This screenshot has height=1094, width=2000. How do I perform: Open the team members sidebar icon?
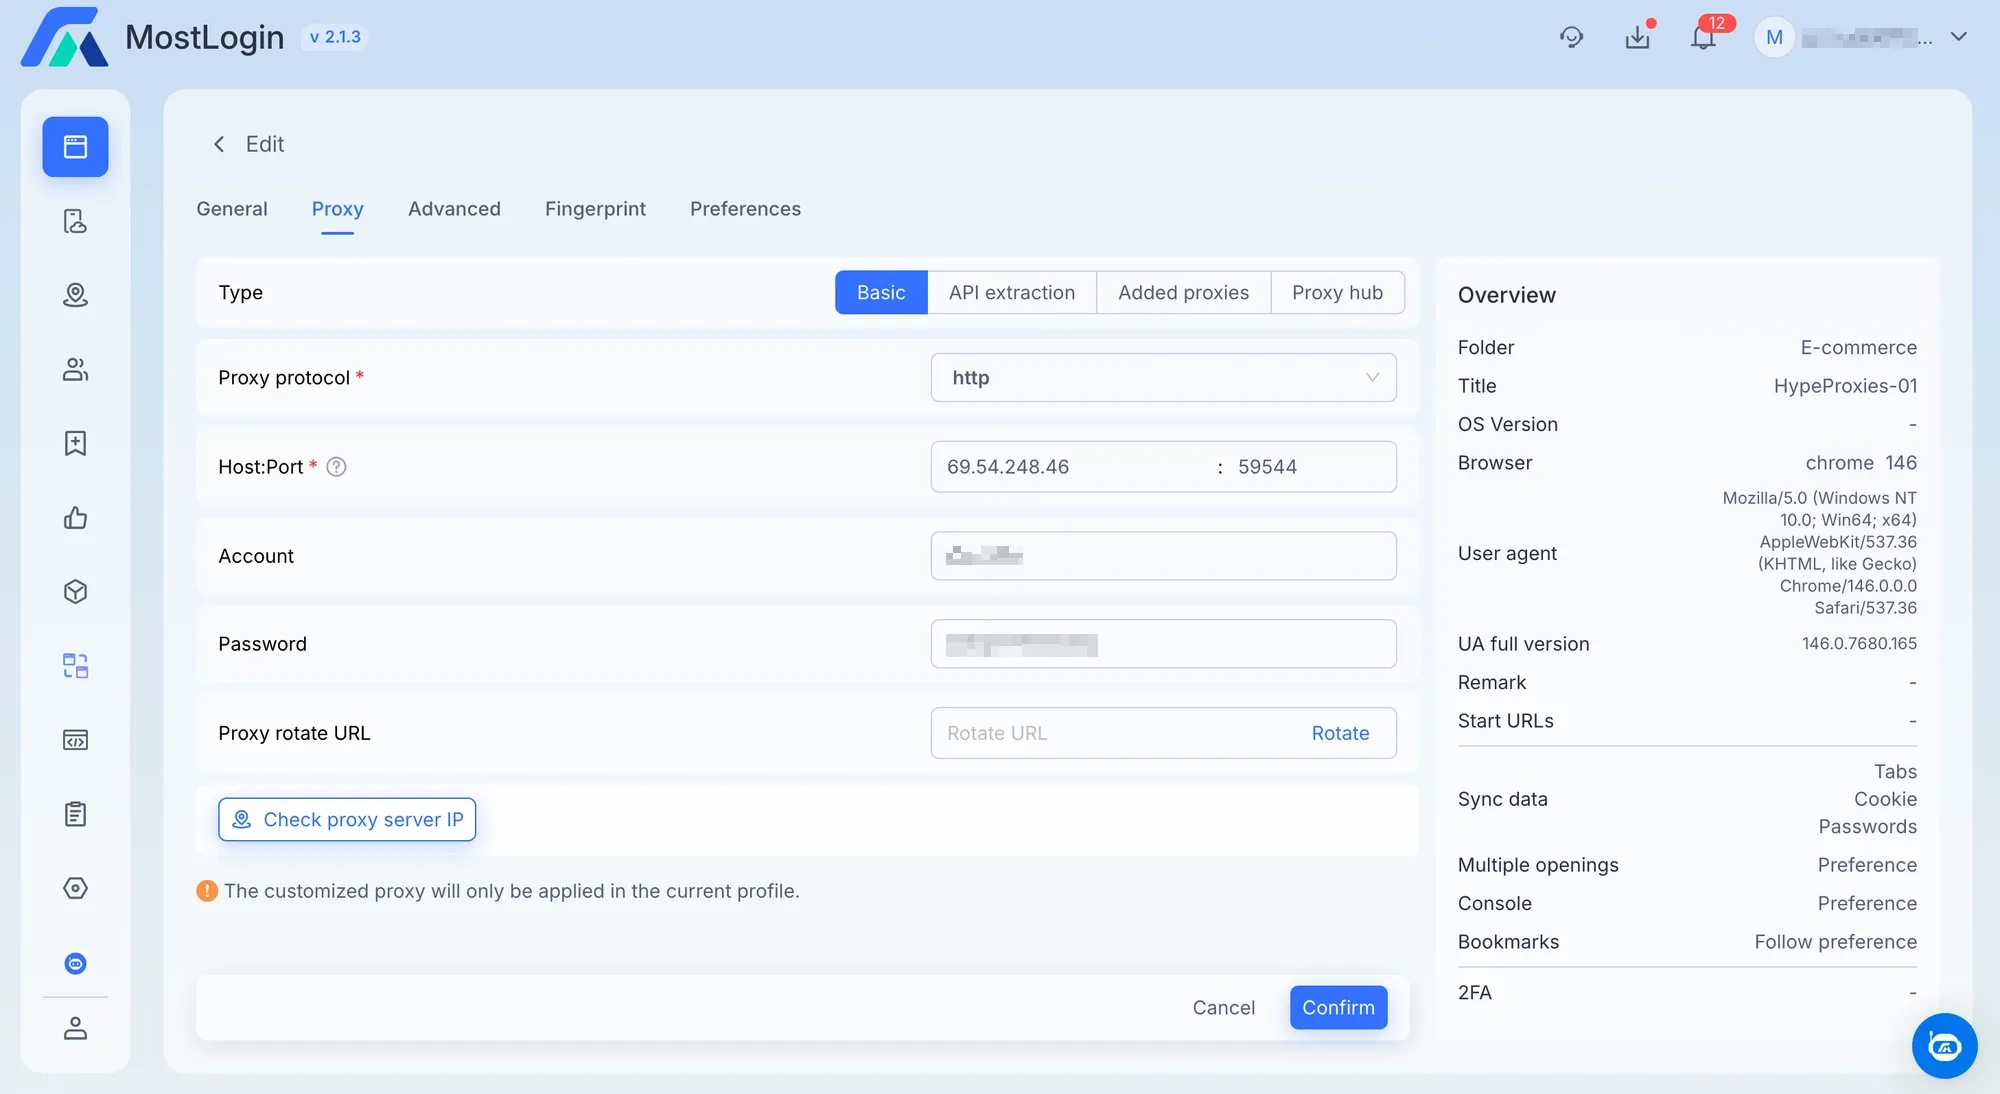(75, 369)
